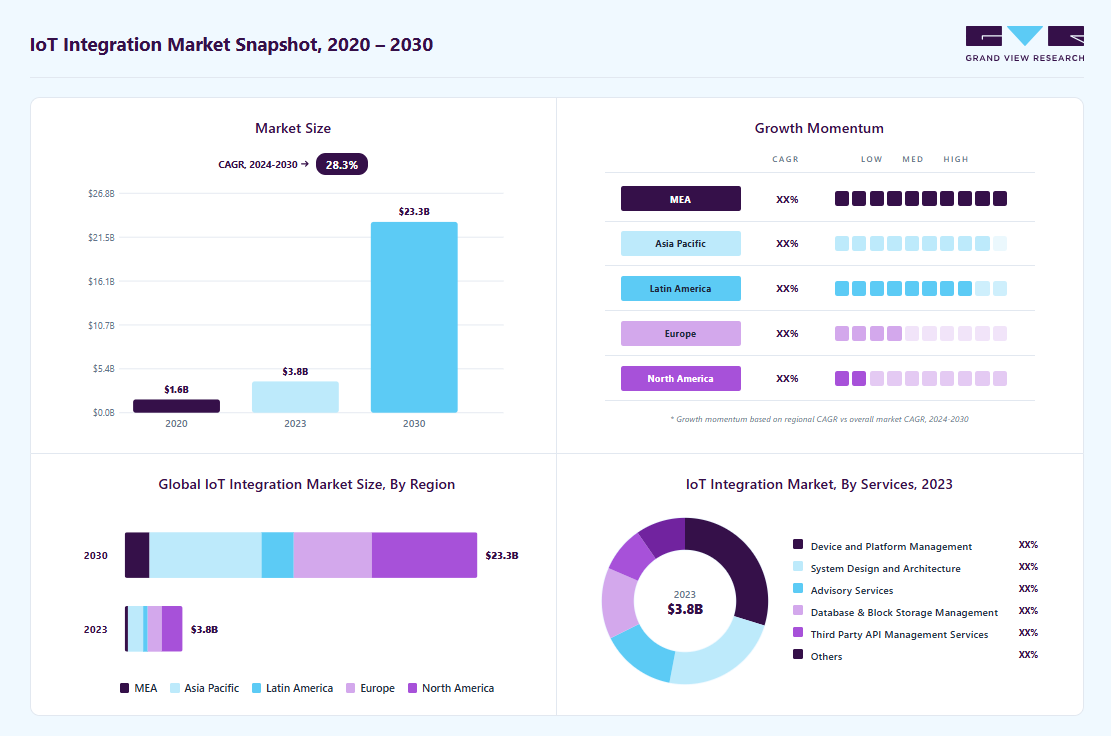The width and height of the screenshot is (1111, 736).
Task: Click the 28.3% CAGR badge
Action: [342, 164]
